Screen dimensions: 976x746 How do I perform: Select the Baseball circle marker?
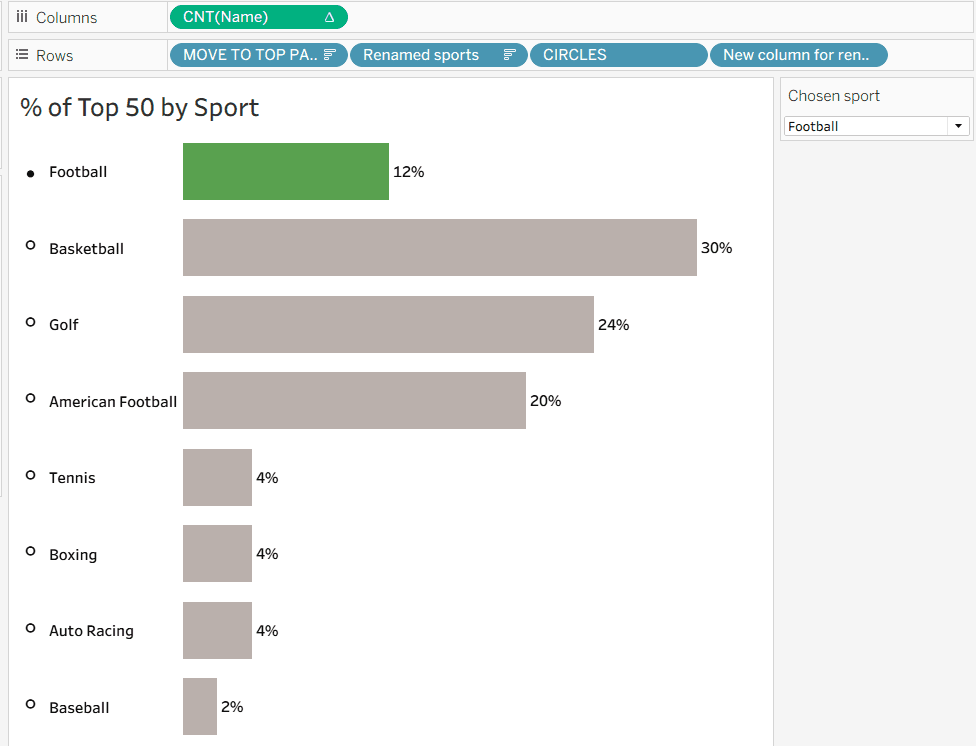[x=31, y=705]
